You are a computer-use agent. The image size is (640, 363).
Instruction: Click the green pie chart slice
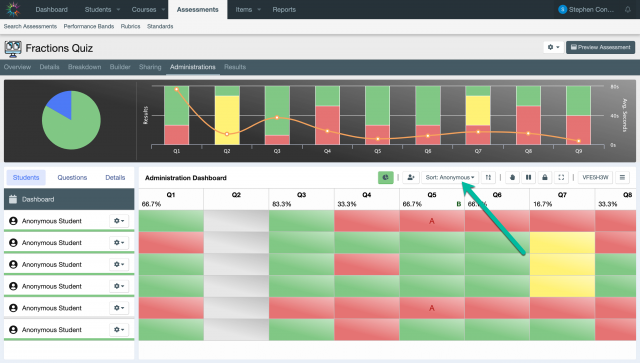point(76,127)
